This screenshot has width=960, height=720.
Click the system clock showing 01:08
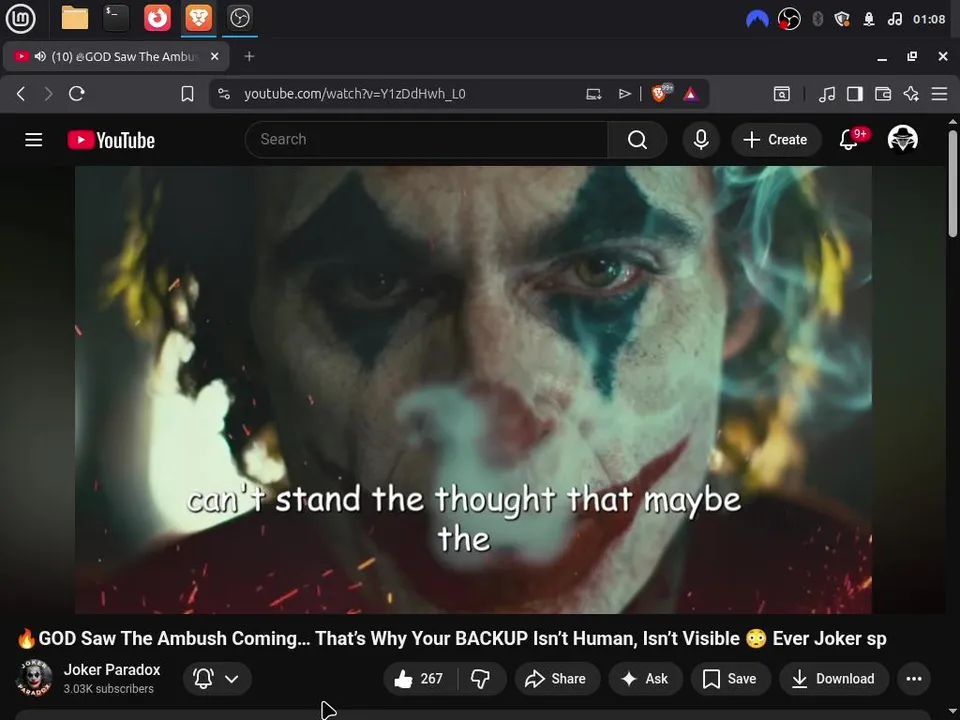click(929, 19)
